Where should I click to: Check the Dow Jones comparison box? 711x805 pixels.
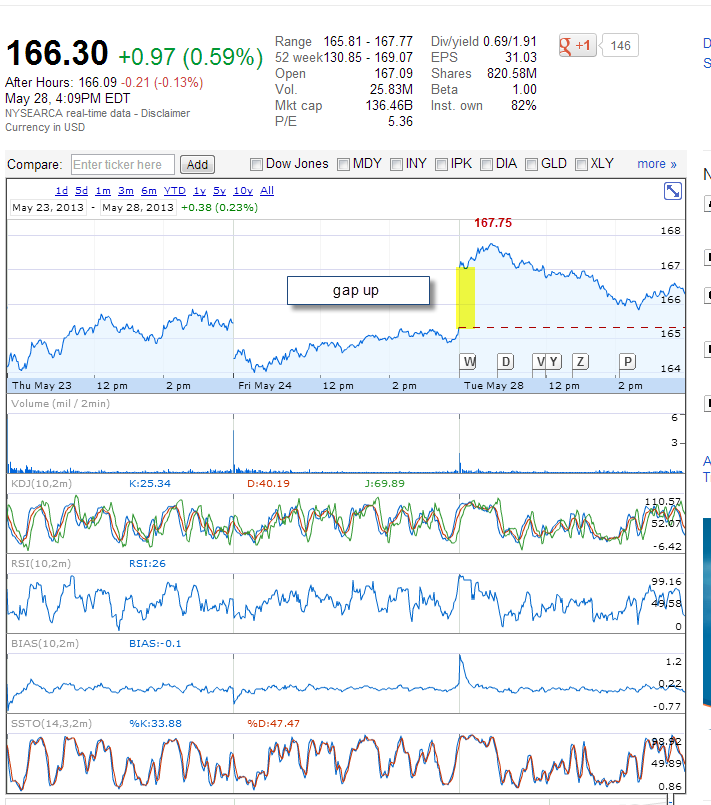click(x=256, y=164)
